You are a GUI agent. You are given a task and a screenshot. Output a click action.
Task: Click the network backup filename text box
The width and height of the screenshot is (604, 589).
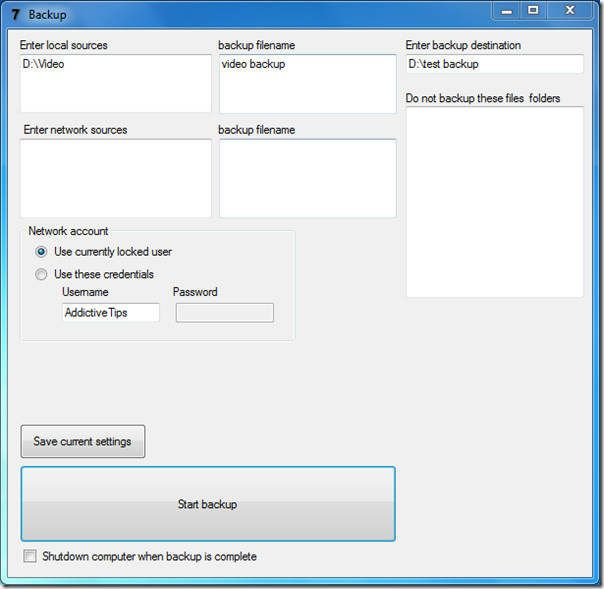307,178
